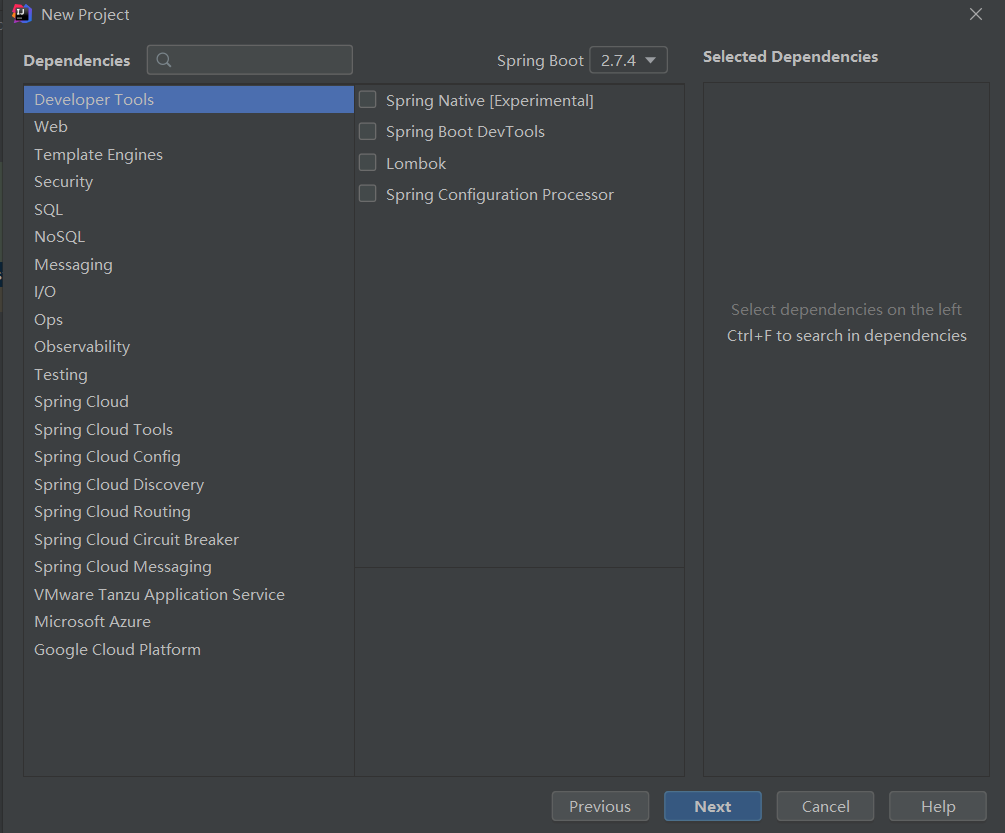The image size is (1005, 833).
Task: Select the Microsoft Azure category
Action: click(x=188, y=622)
